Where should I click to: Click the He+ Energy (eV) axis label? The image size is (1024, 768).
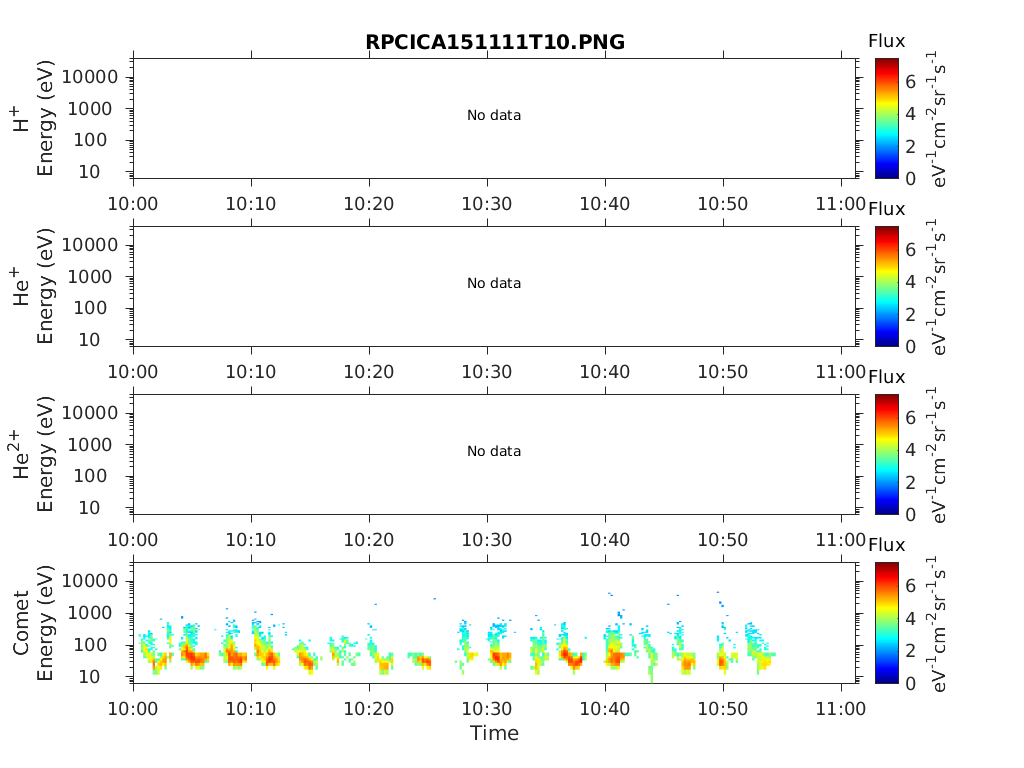pos(33,286)
